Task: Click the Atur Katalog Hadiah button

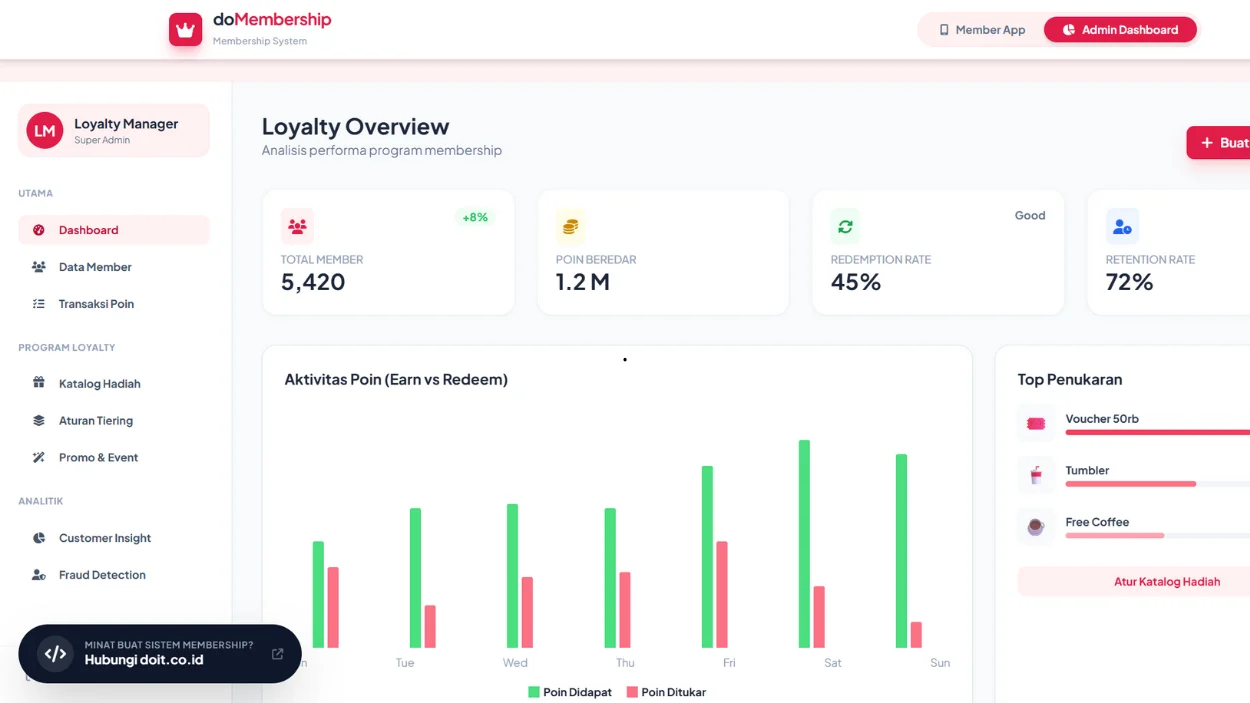Action: [x=1166, y=582]
